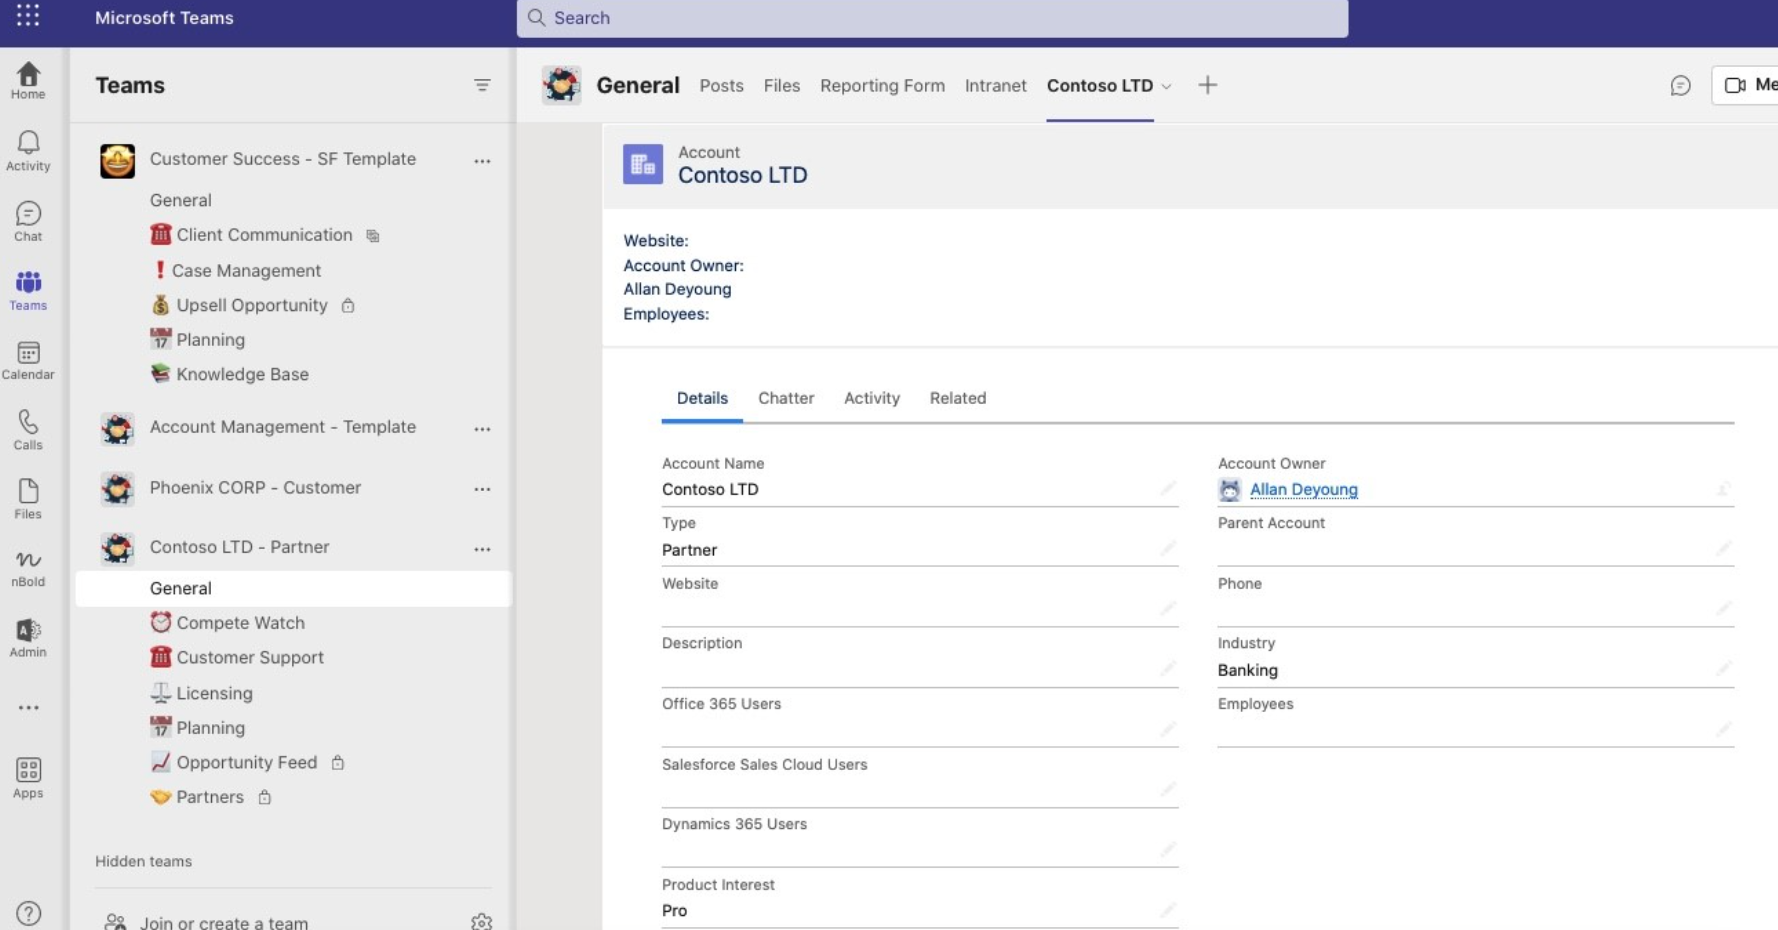The image size is (1778, 930).
Task: Open the app launcher waffle icon
Action: click(x=28, y=16)
